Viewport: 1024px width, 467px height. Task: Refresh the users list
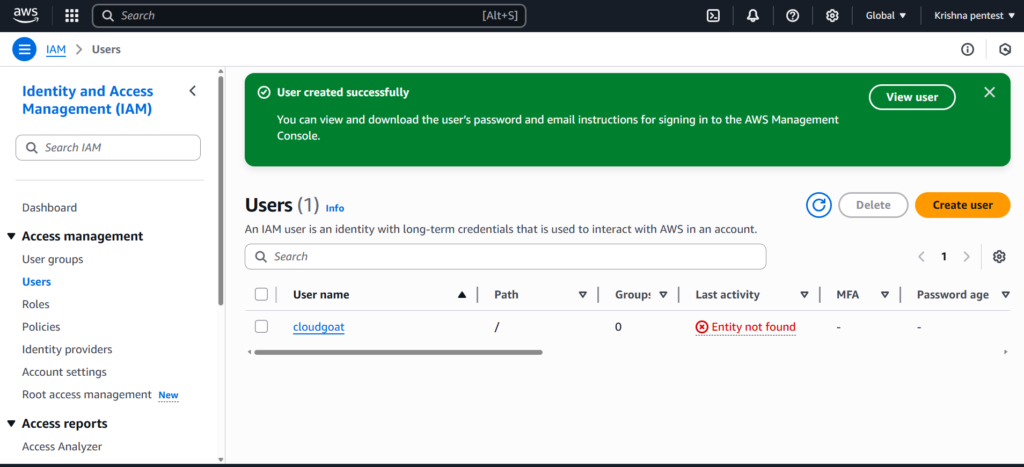[x=819, y=205]
